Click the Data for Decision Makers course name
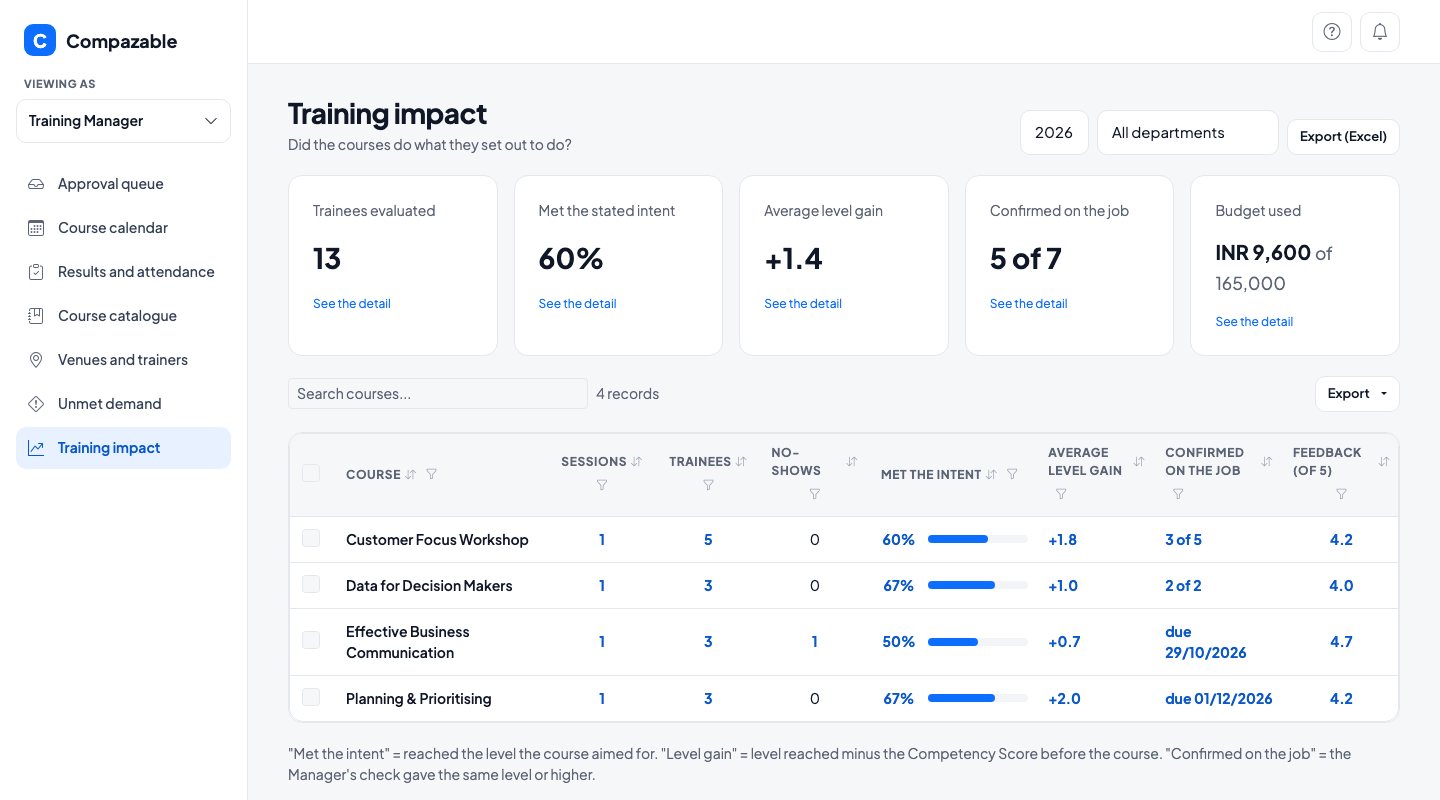 point(429,586)
